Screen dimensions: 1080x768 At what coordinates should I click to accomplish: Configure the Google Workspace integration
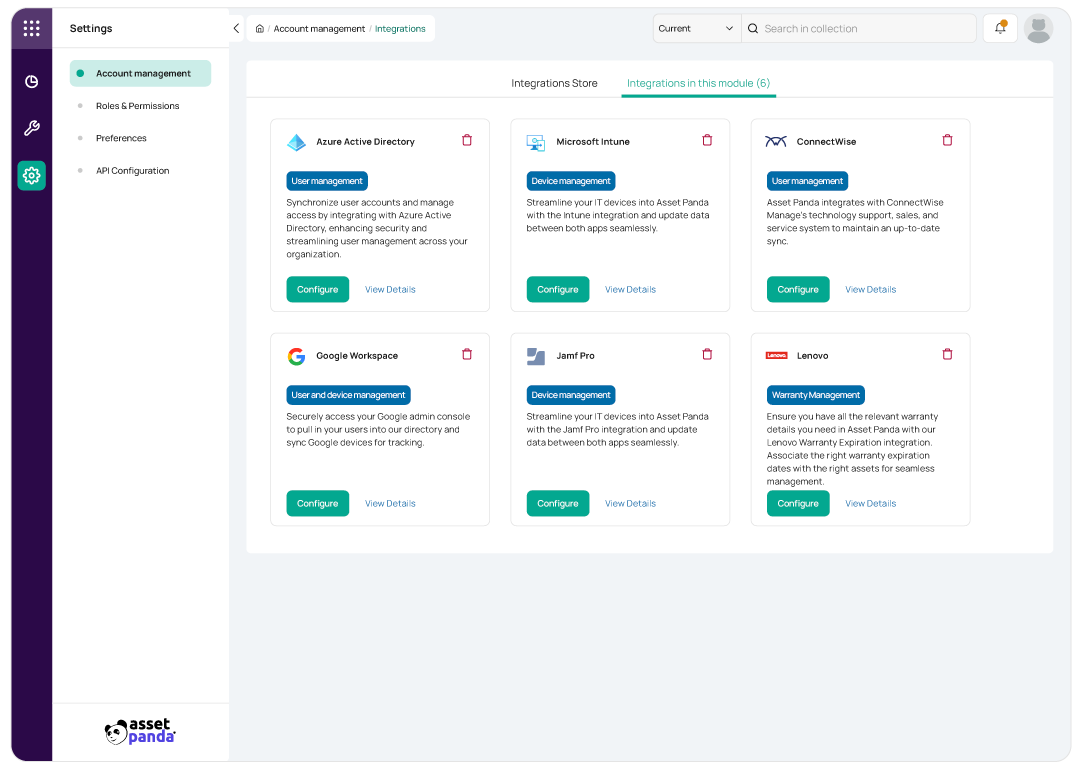[318, 504]
